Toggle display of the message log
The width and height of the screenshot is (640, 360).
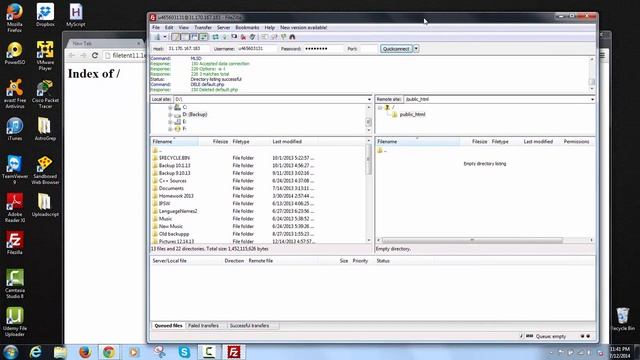pyautogui.click(x=176, y=37)
